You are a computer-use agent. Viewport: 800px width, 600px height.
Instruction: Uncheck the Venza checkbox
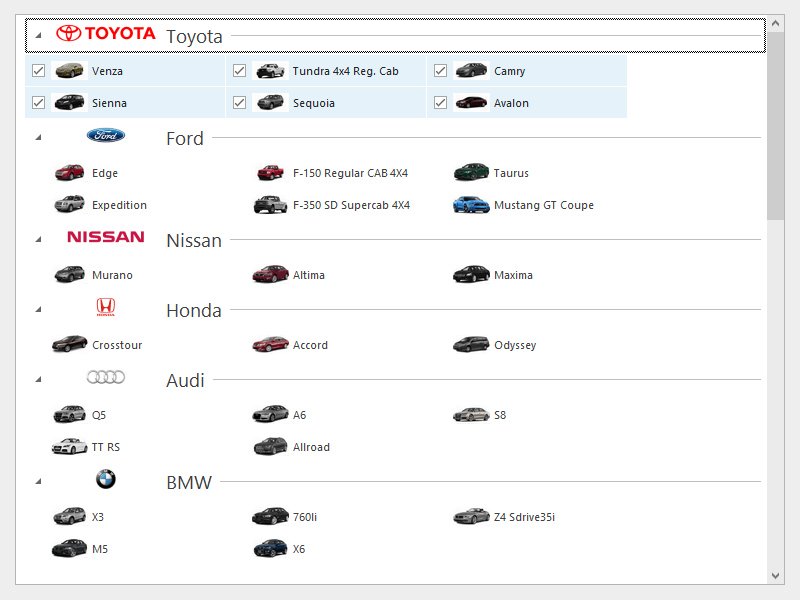click(39, 71)
